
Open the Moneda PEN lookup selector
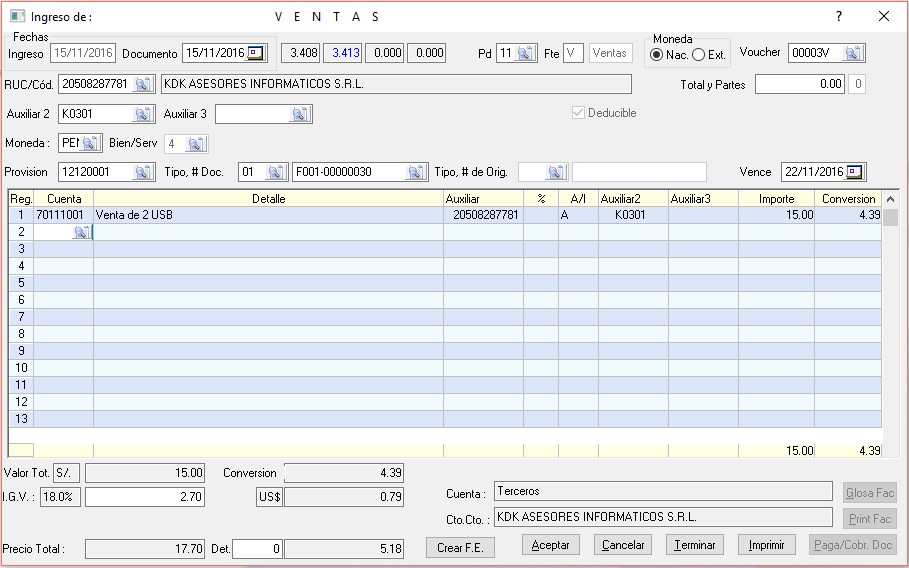(90, 143)
